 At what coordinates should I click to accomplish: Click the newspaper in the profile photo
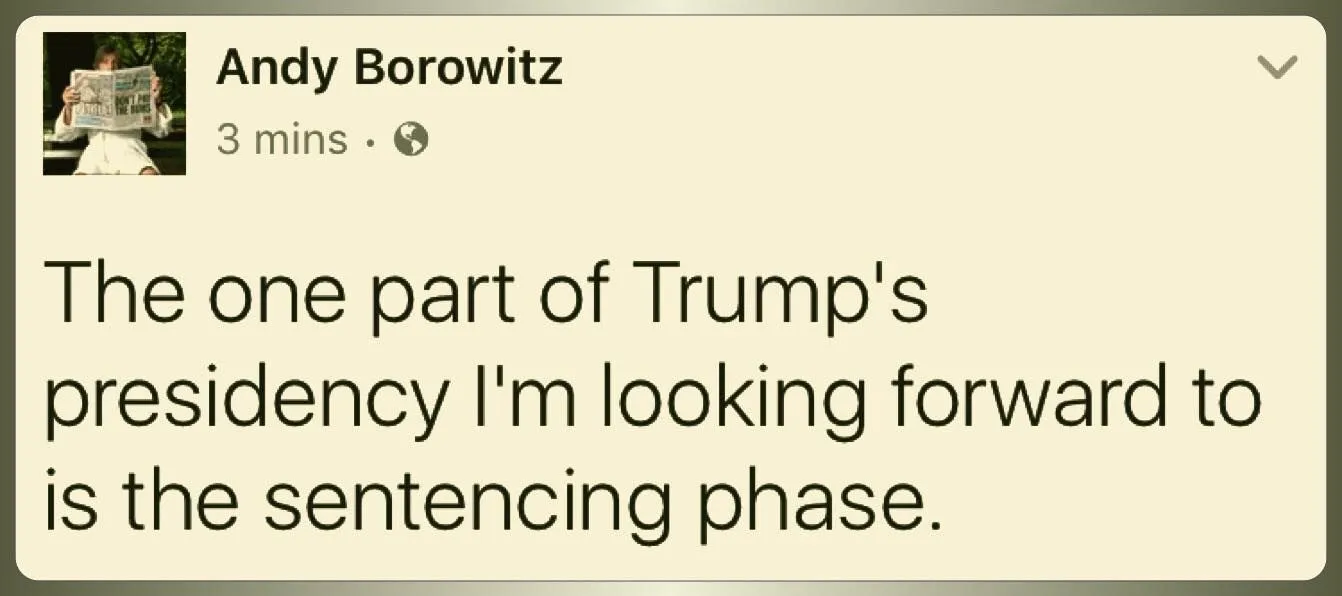[113, 98]
